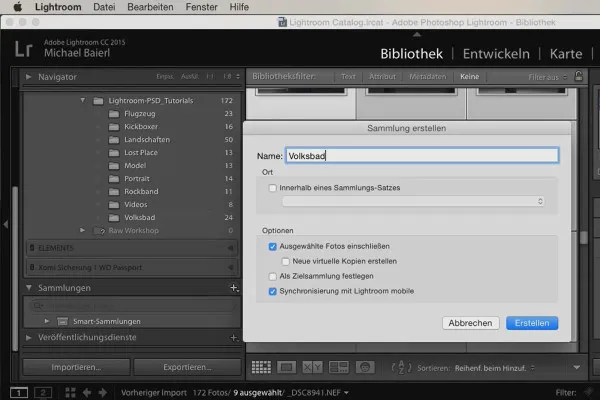Click the Importieren button
The image size is (600, 400).
tap(77, 367)
